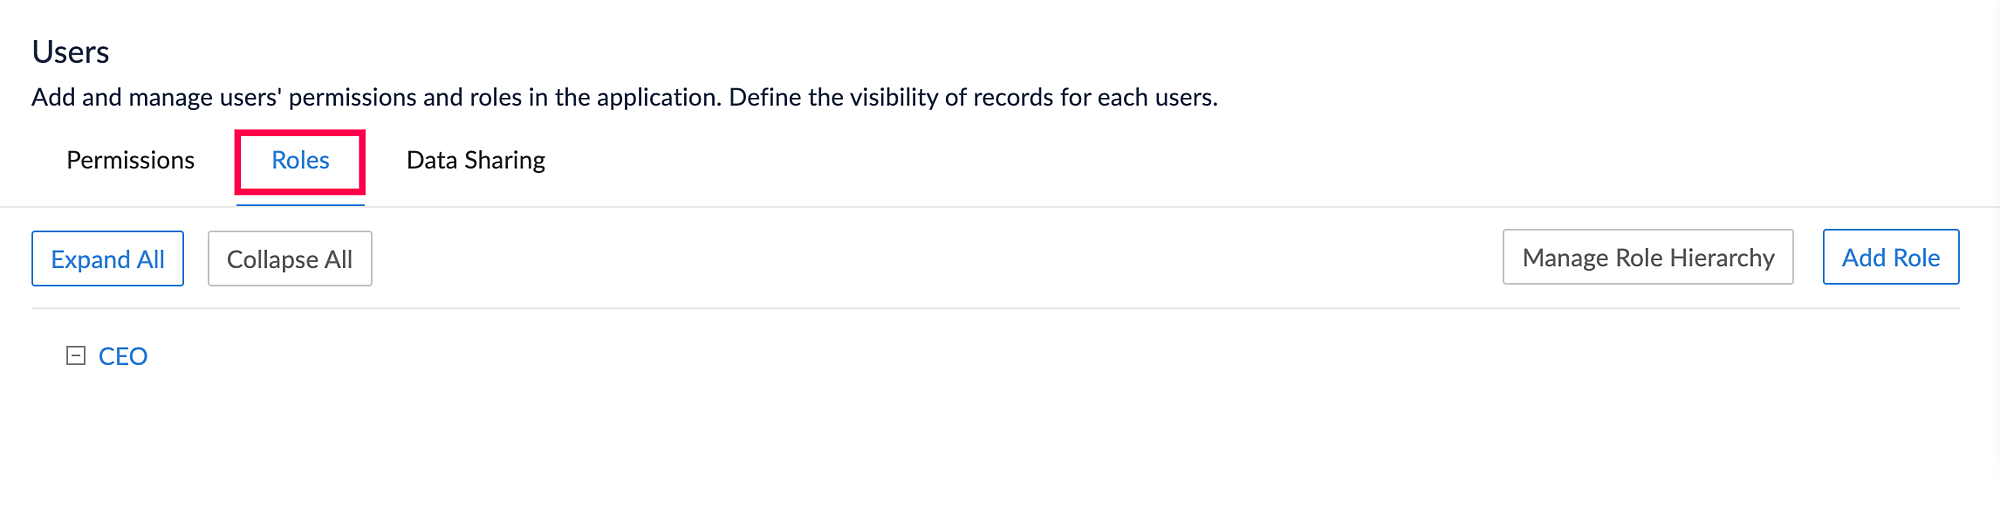Create a new role with Add Role
The height and width of the screenshot is (510, 2000).
[1890, 258]
